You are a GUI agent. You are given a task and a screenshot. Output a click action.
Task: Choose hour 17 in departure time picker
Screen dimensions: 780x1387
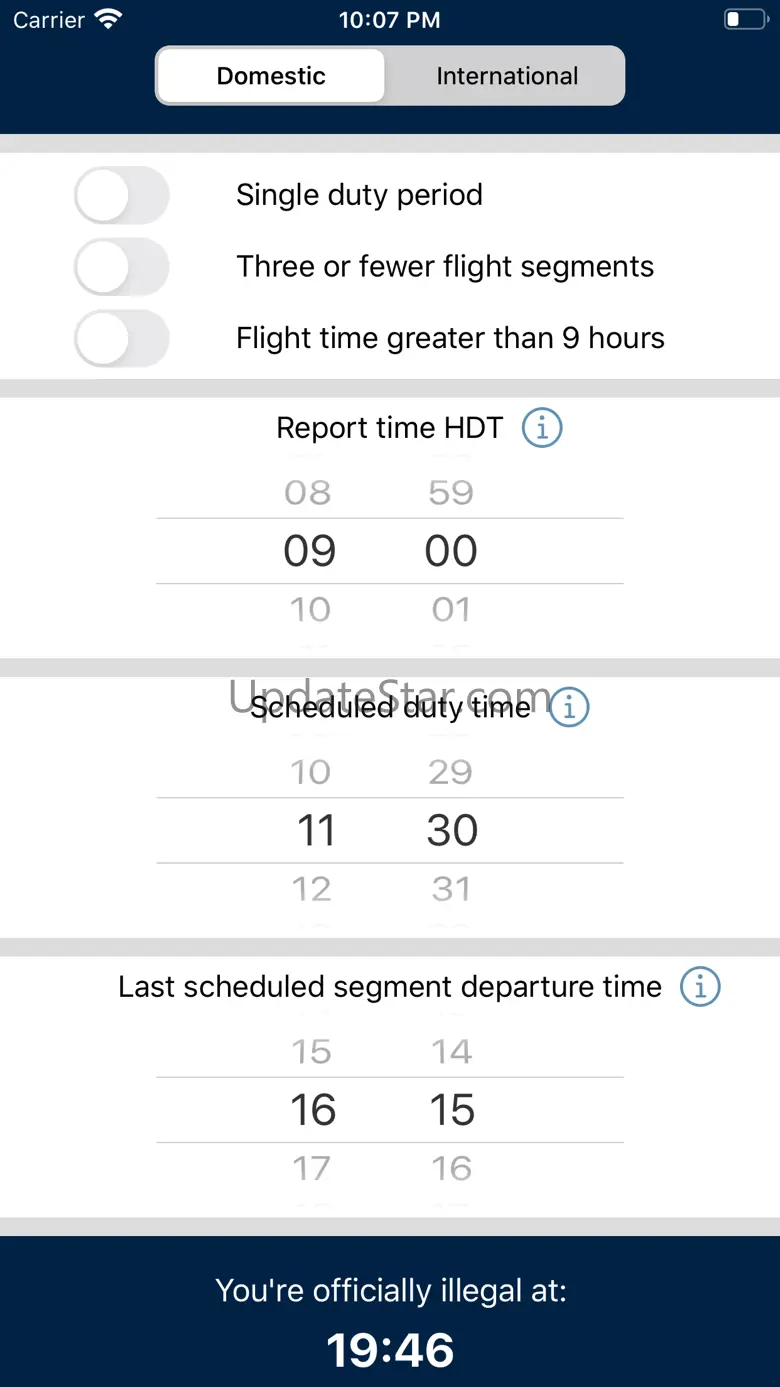pos(311,1168)
